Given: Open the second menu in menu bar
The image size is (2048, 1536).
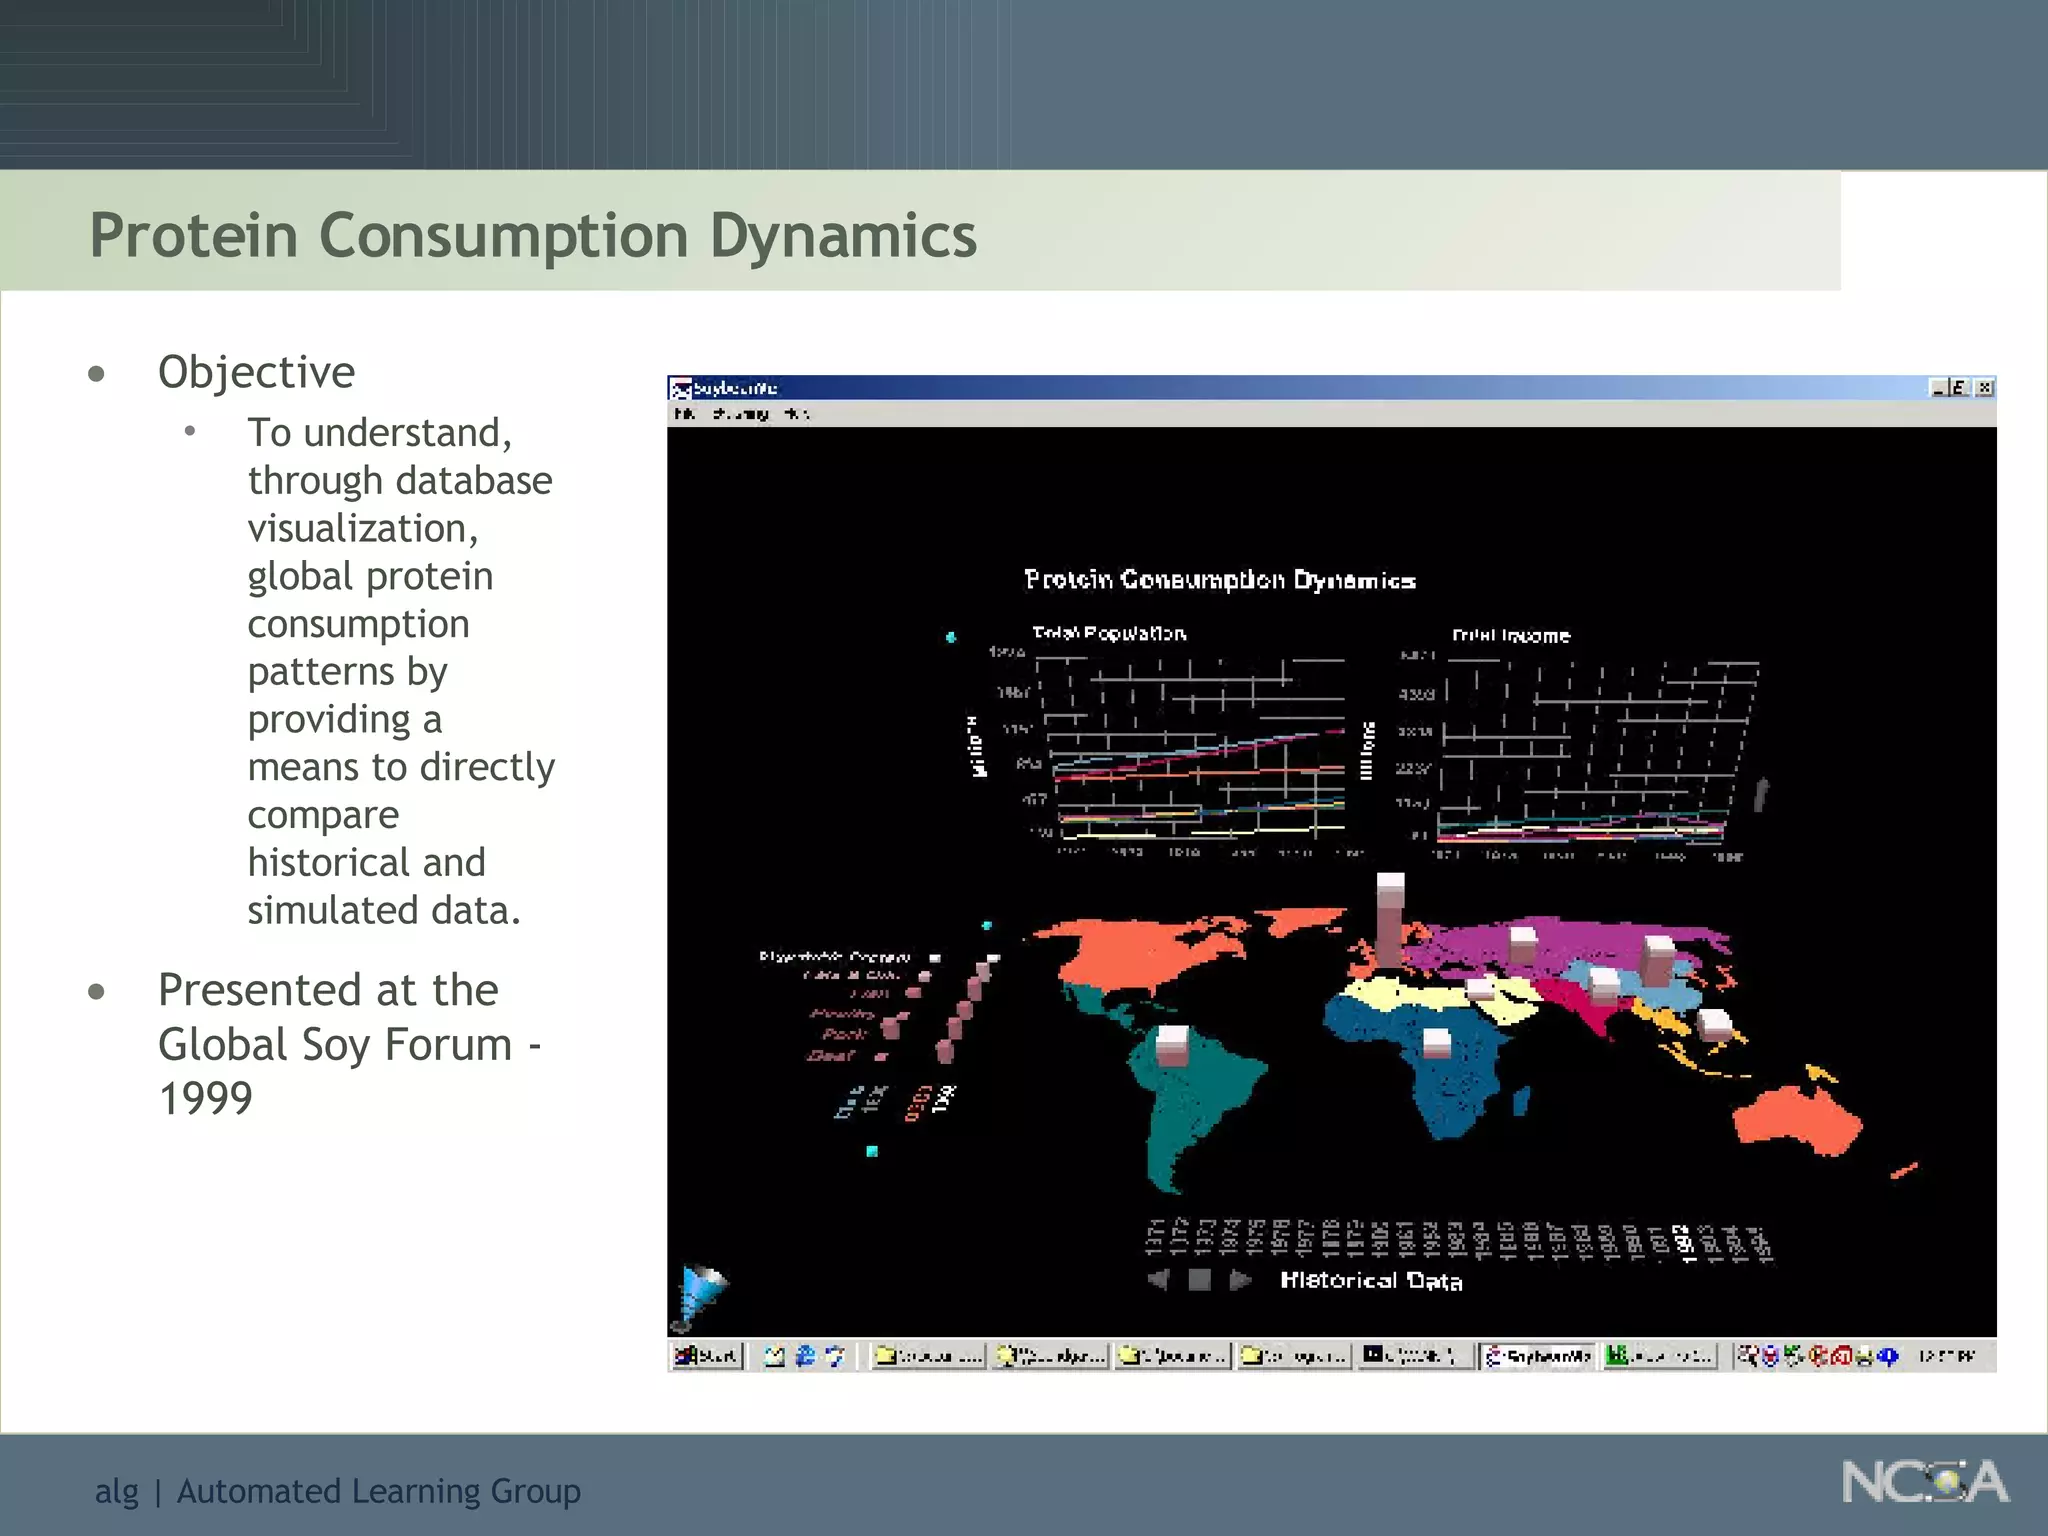Looking at the screenshot, I should pyautogui.click(x=741, y=413).
